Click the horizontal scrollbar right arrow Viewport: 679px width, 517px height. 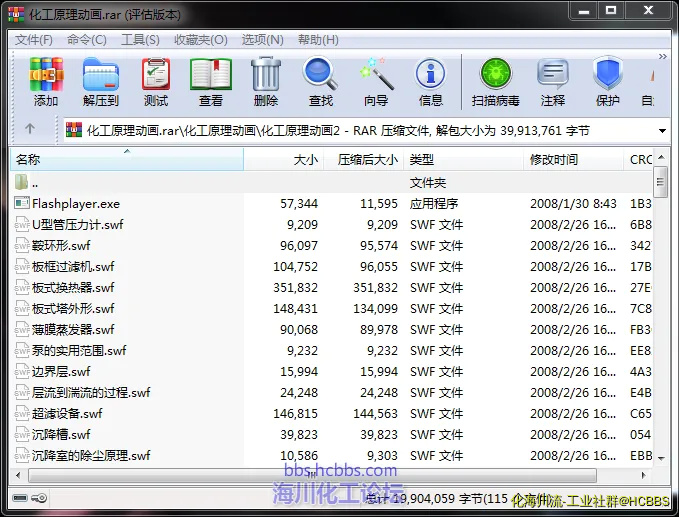643,475
